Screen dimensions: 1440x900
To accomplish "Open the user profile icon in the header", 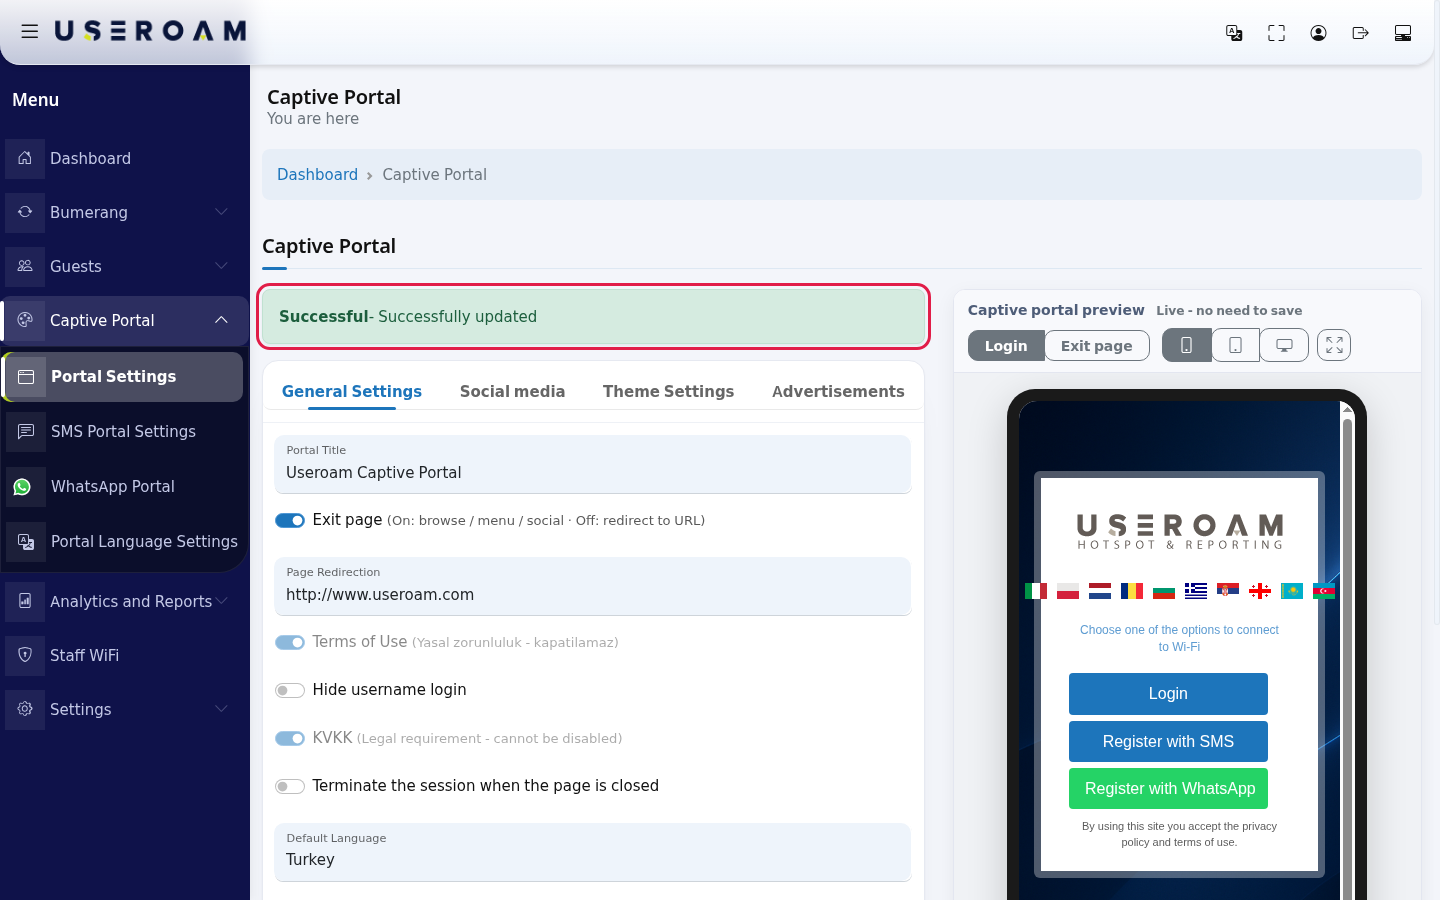I will click(x=1318, y=33).
